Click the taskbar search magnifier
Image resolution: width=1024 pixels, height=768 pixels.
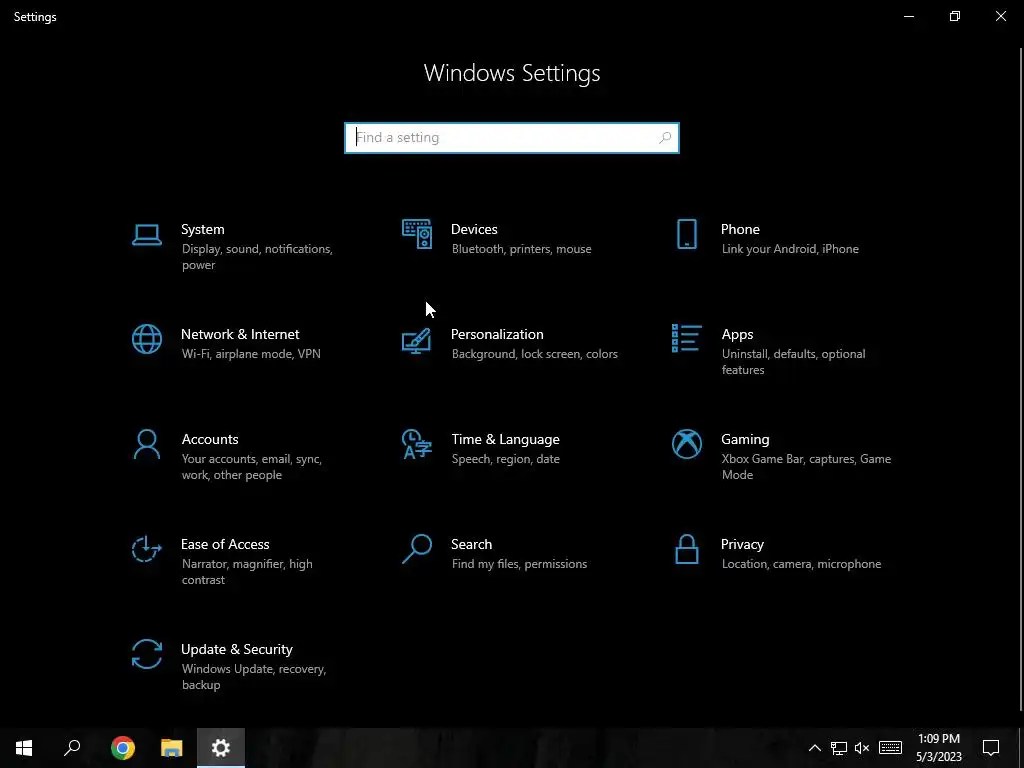click(72, 748)
